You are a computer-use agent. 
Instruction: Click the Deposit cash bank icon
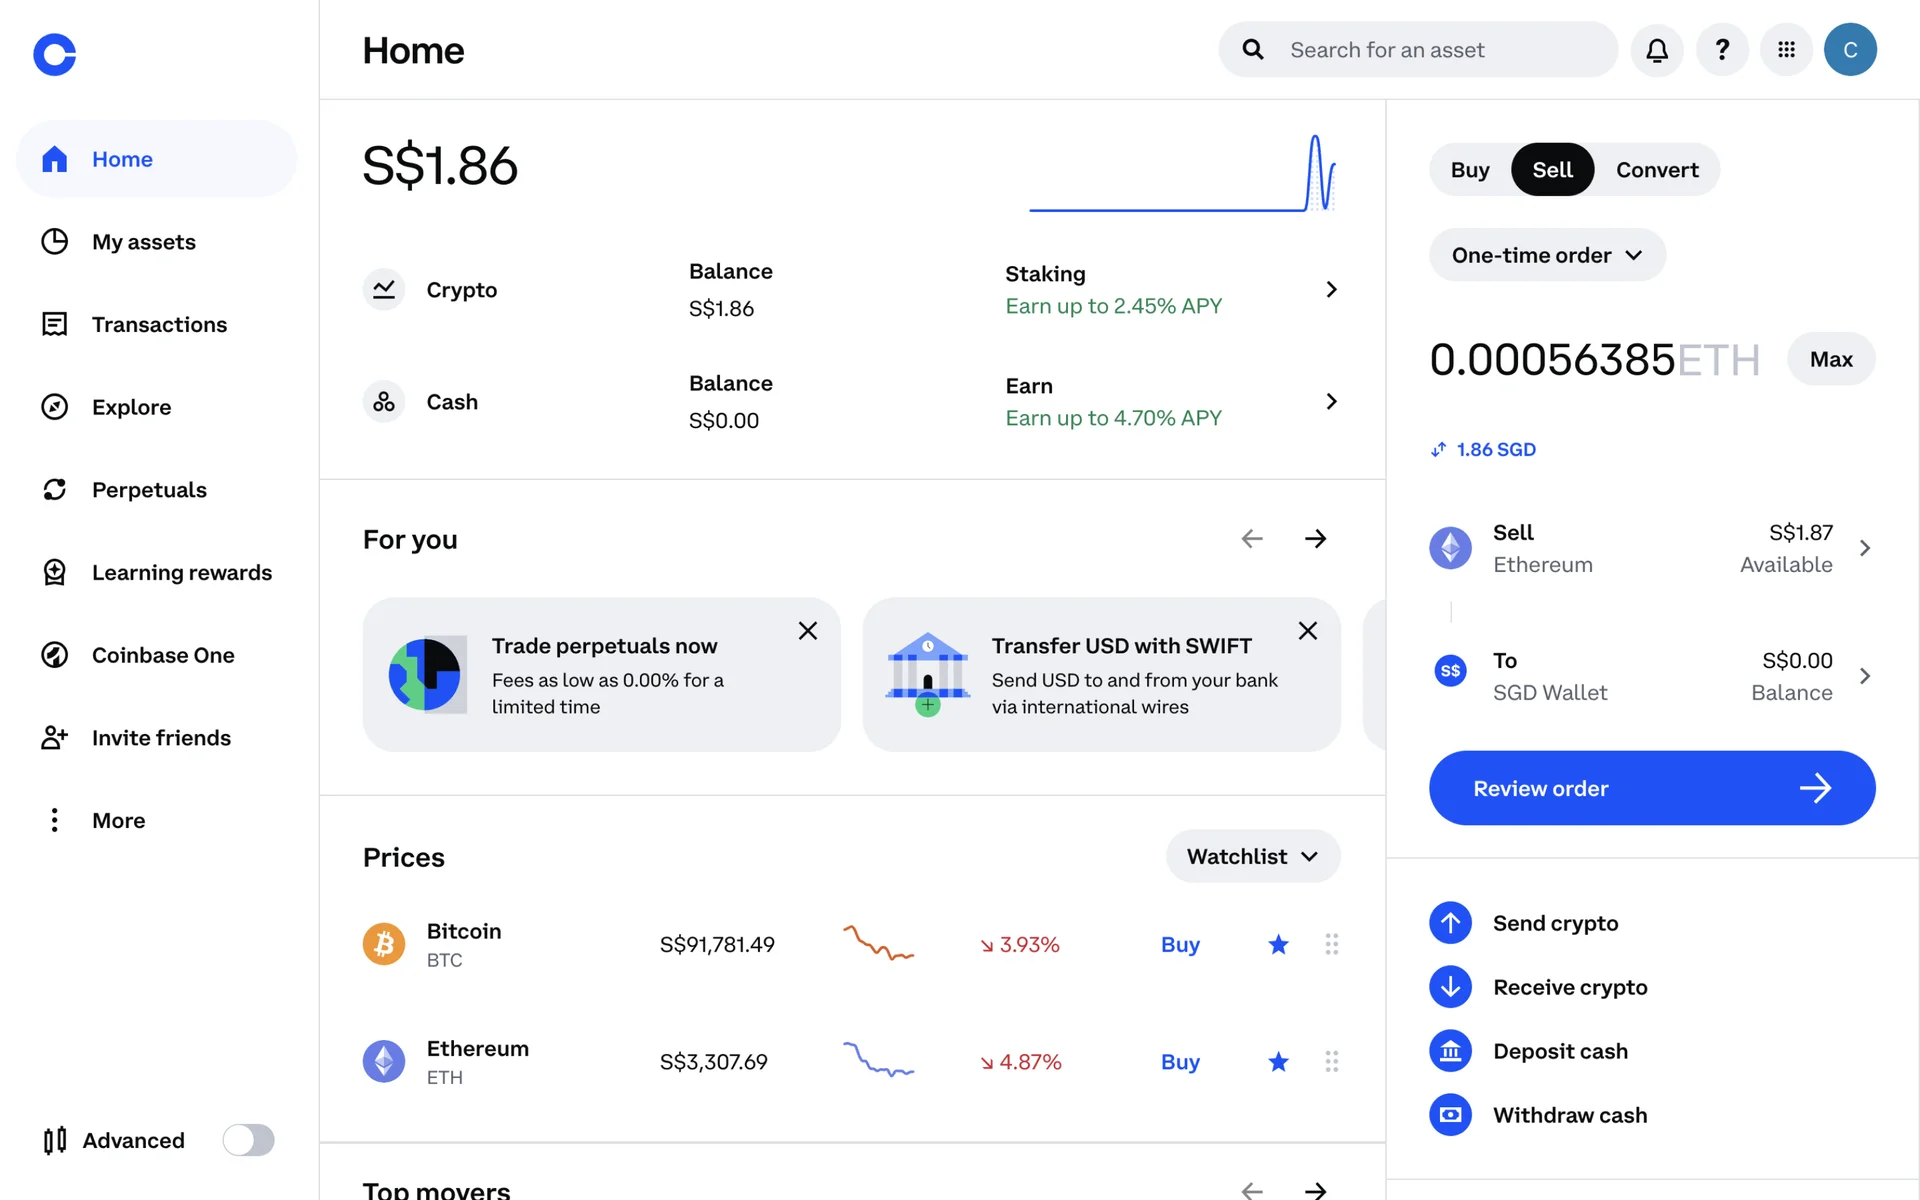[x=1450, y=1051]
